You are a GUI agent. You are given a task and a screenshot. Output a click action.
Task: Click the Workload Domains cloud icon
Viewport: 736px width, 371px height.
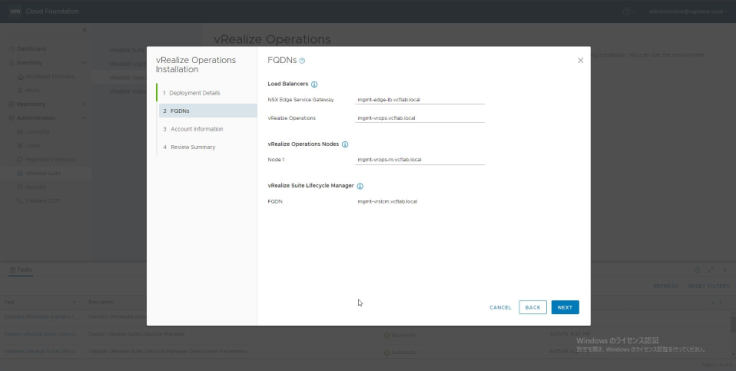pyautogui.click(x=20, y=77)
